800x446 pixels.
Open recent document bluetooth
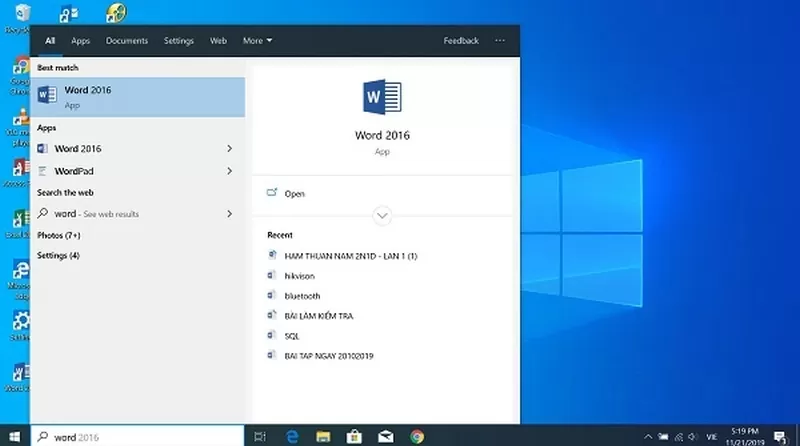click(302, 296)
